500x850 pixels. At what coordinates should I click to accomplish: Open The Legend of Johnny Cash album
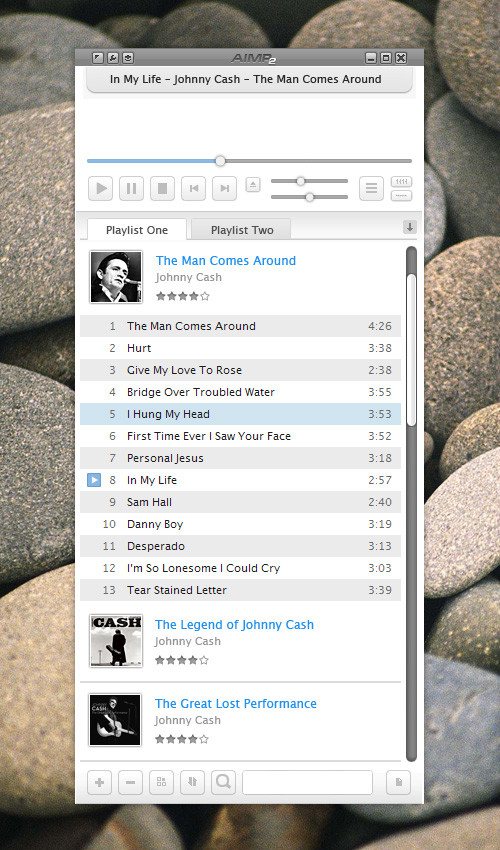[x=234, y=624]
